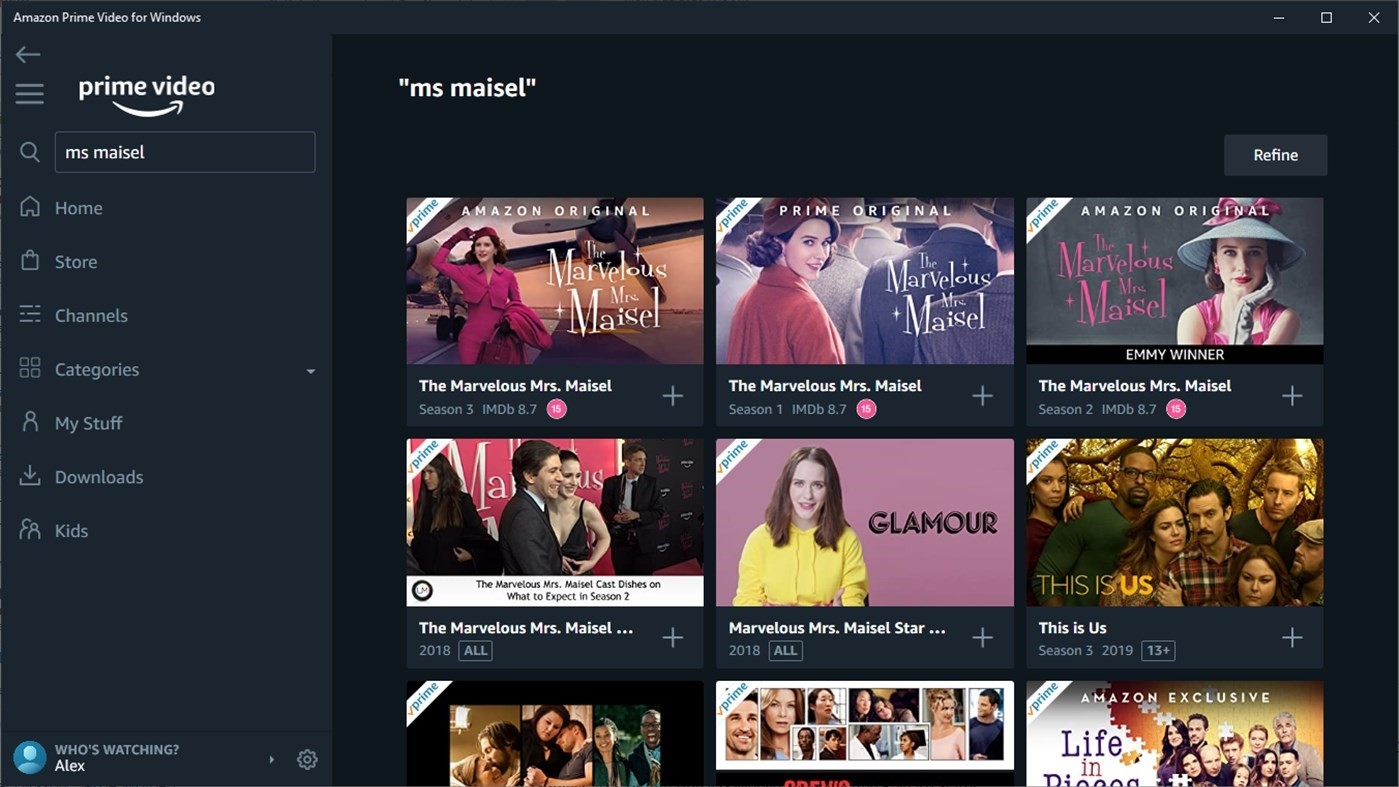
Task: Open the settings gear icon
Action: [x=307, y=760]
